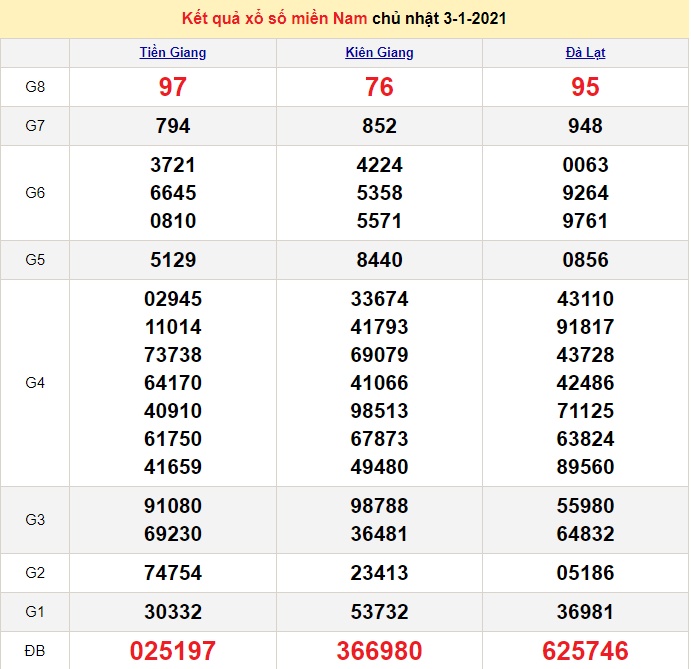Image resolution: width=691 pixels, height=669 pixels.
Task: Select the ĐB special prize row label
Action: (35, 652)
